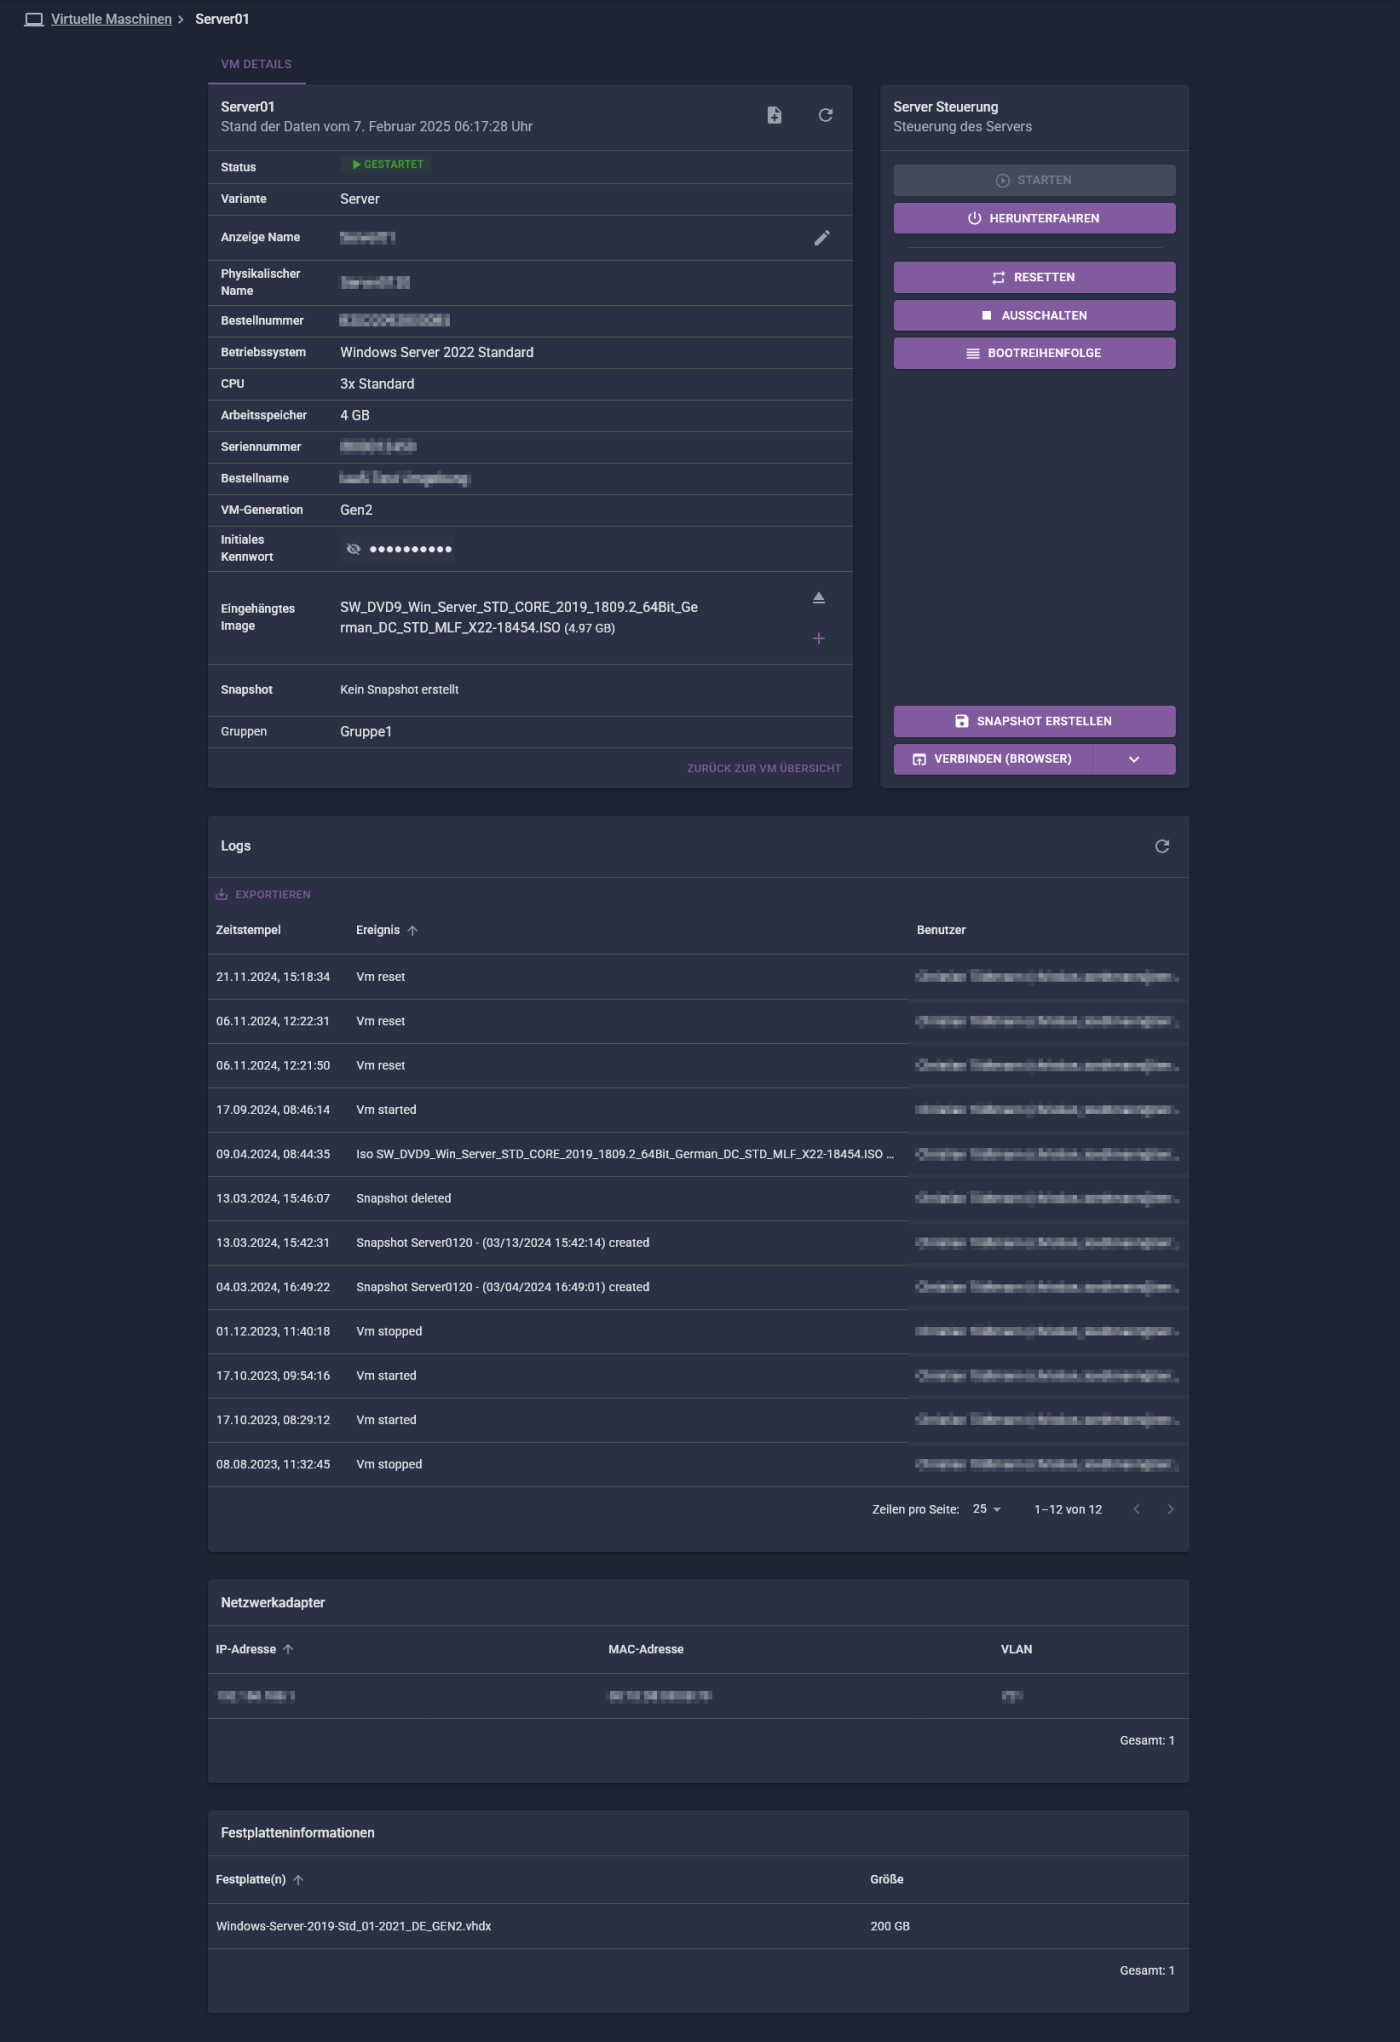Click Snapshot erstellen button
The width and height of the screenshot is (1400, 2042).
pos(1033,721)
